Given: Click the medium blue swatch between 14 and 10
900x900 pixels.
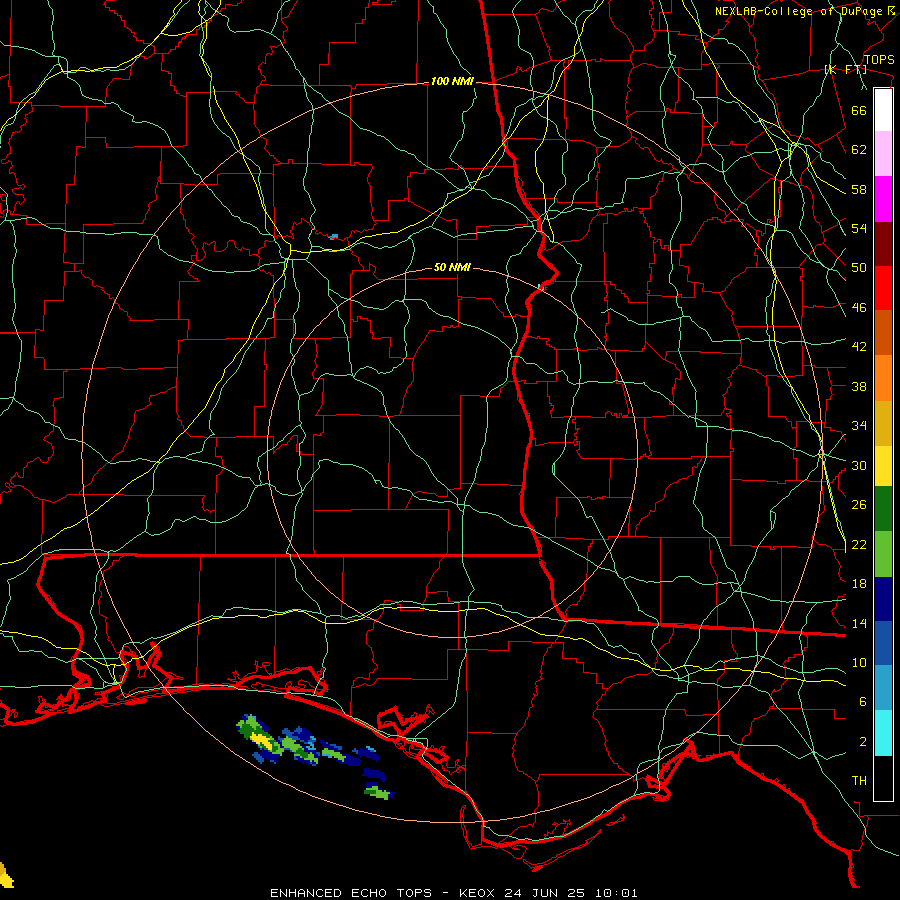Looking at the screenshot, I should [883, 643].
